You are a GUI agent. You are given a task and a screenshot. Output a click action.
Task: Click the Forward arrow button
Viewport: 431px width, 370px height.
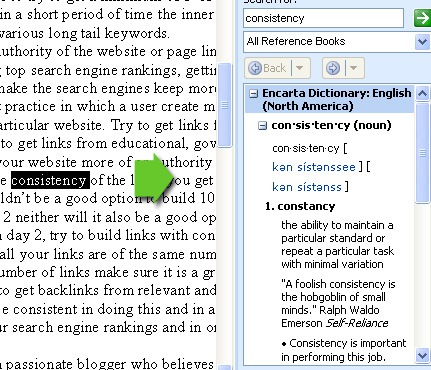333,68
